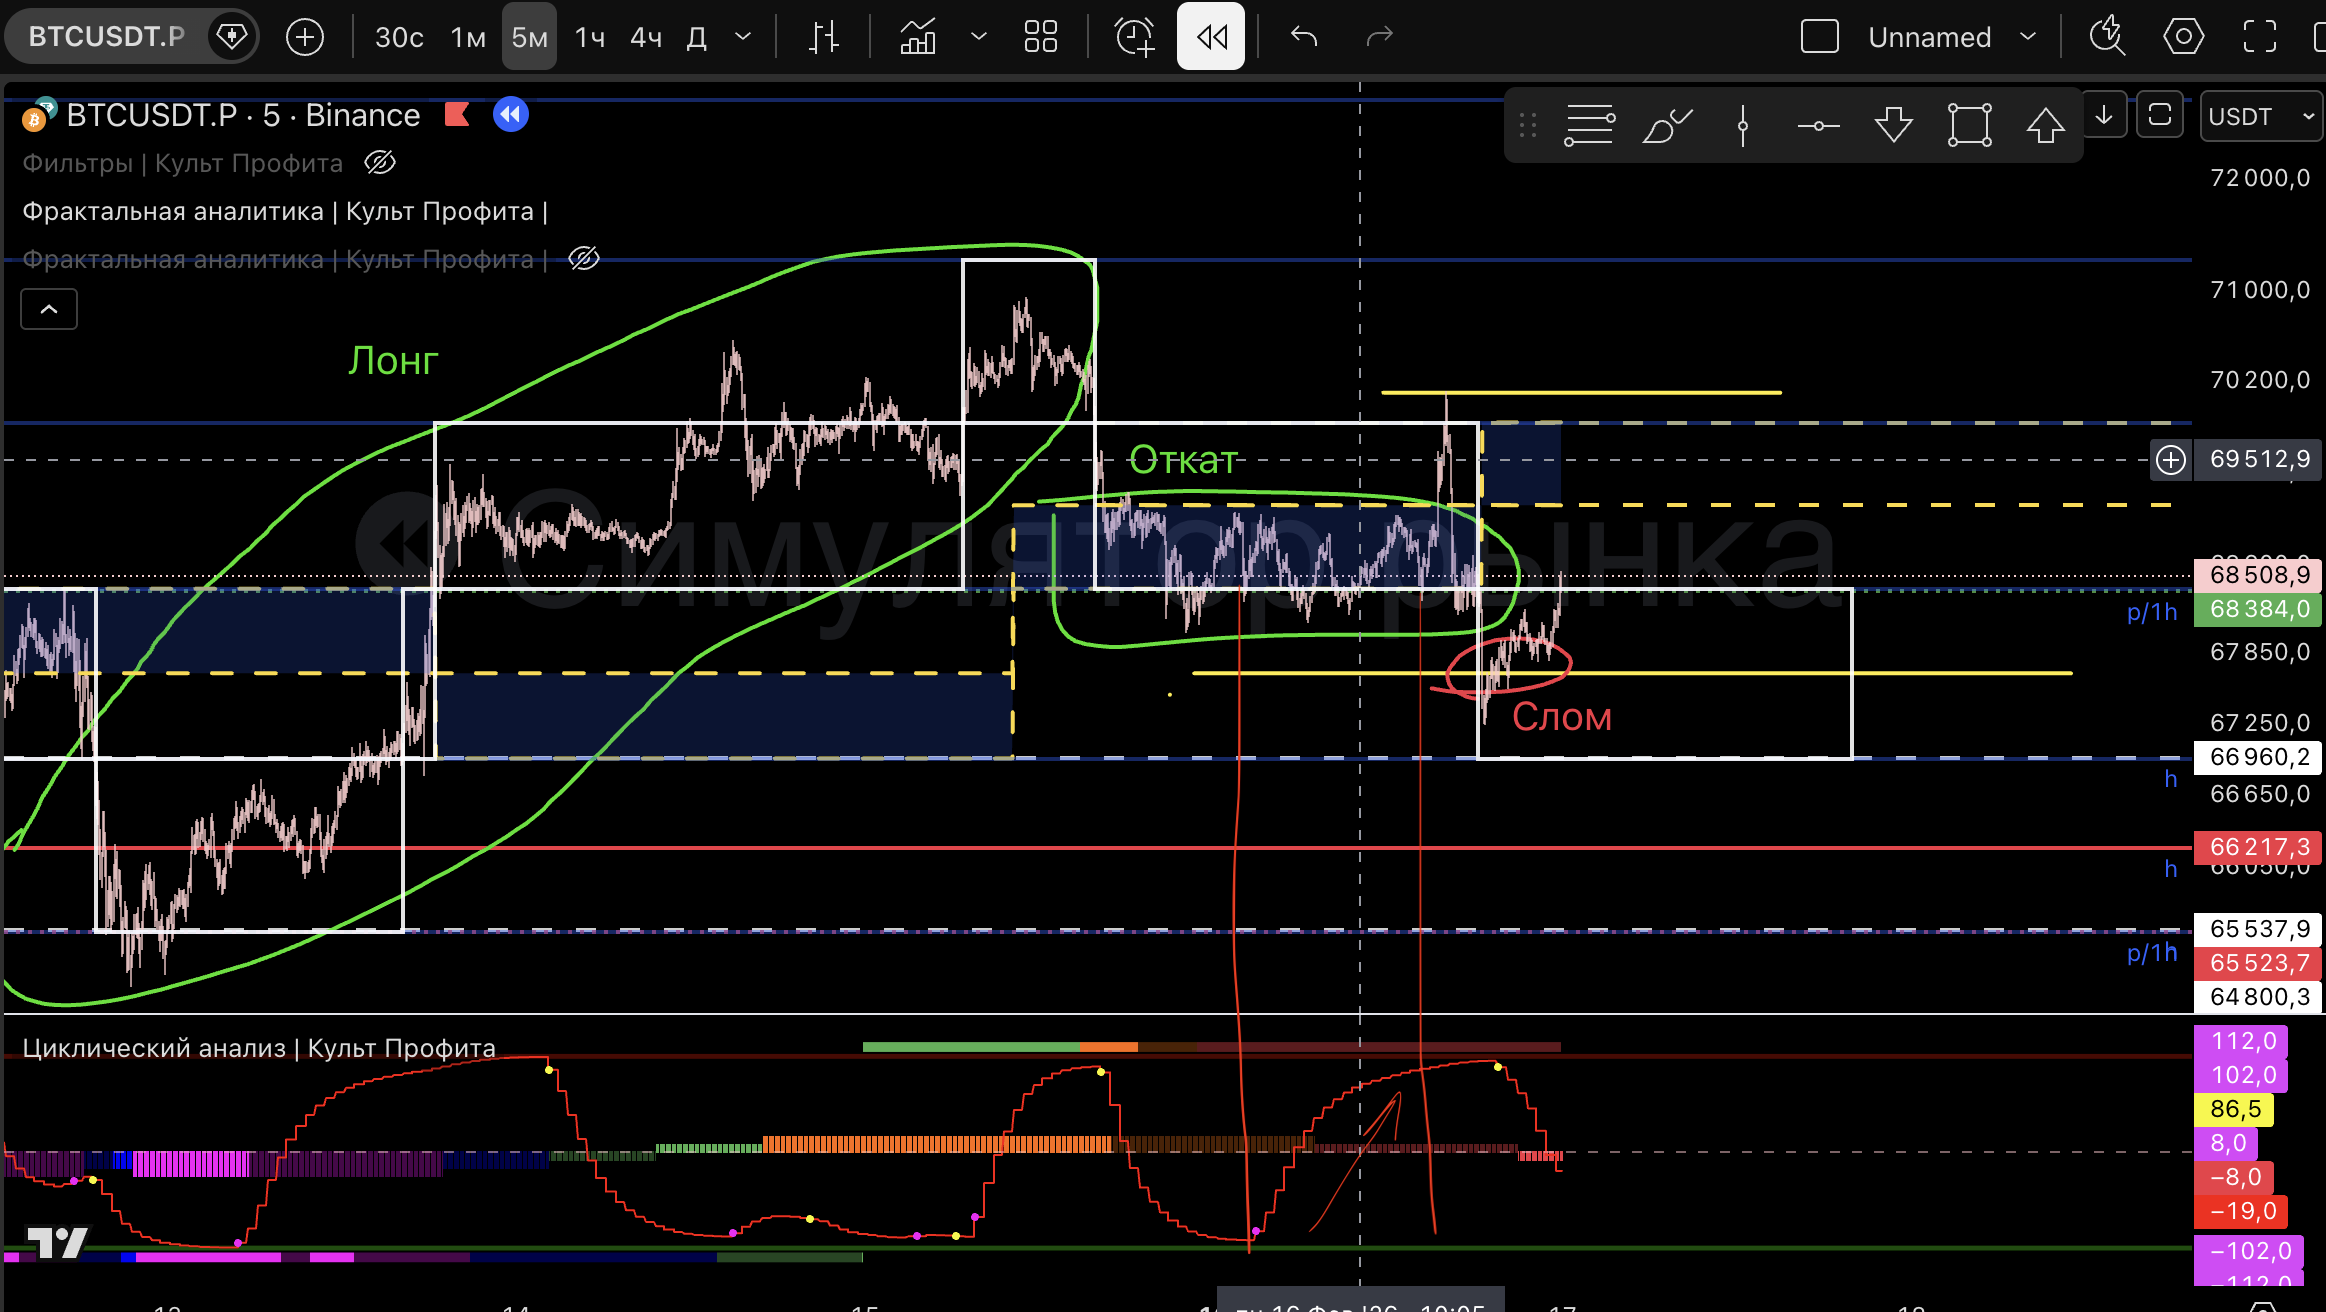Open chart settings hexagon icon
This screenshot has width=2326, height=1312.
[x=2183, y=37]
